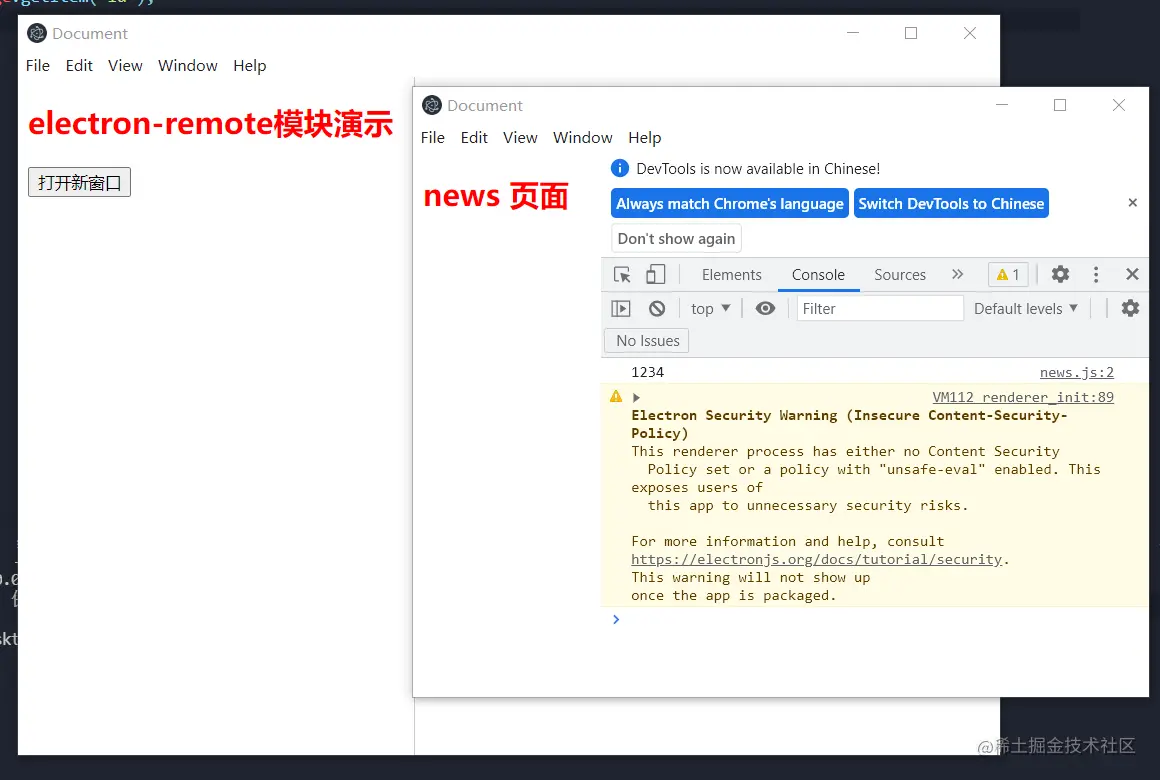Open the VM112 renderer_init:89 link

click(1022, 397)
